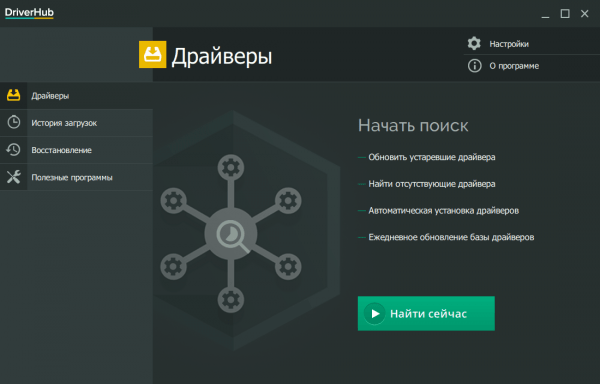
Task: Click the central magnifier search graphic
Action: coord(231,234)
